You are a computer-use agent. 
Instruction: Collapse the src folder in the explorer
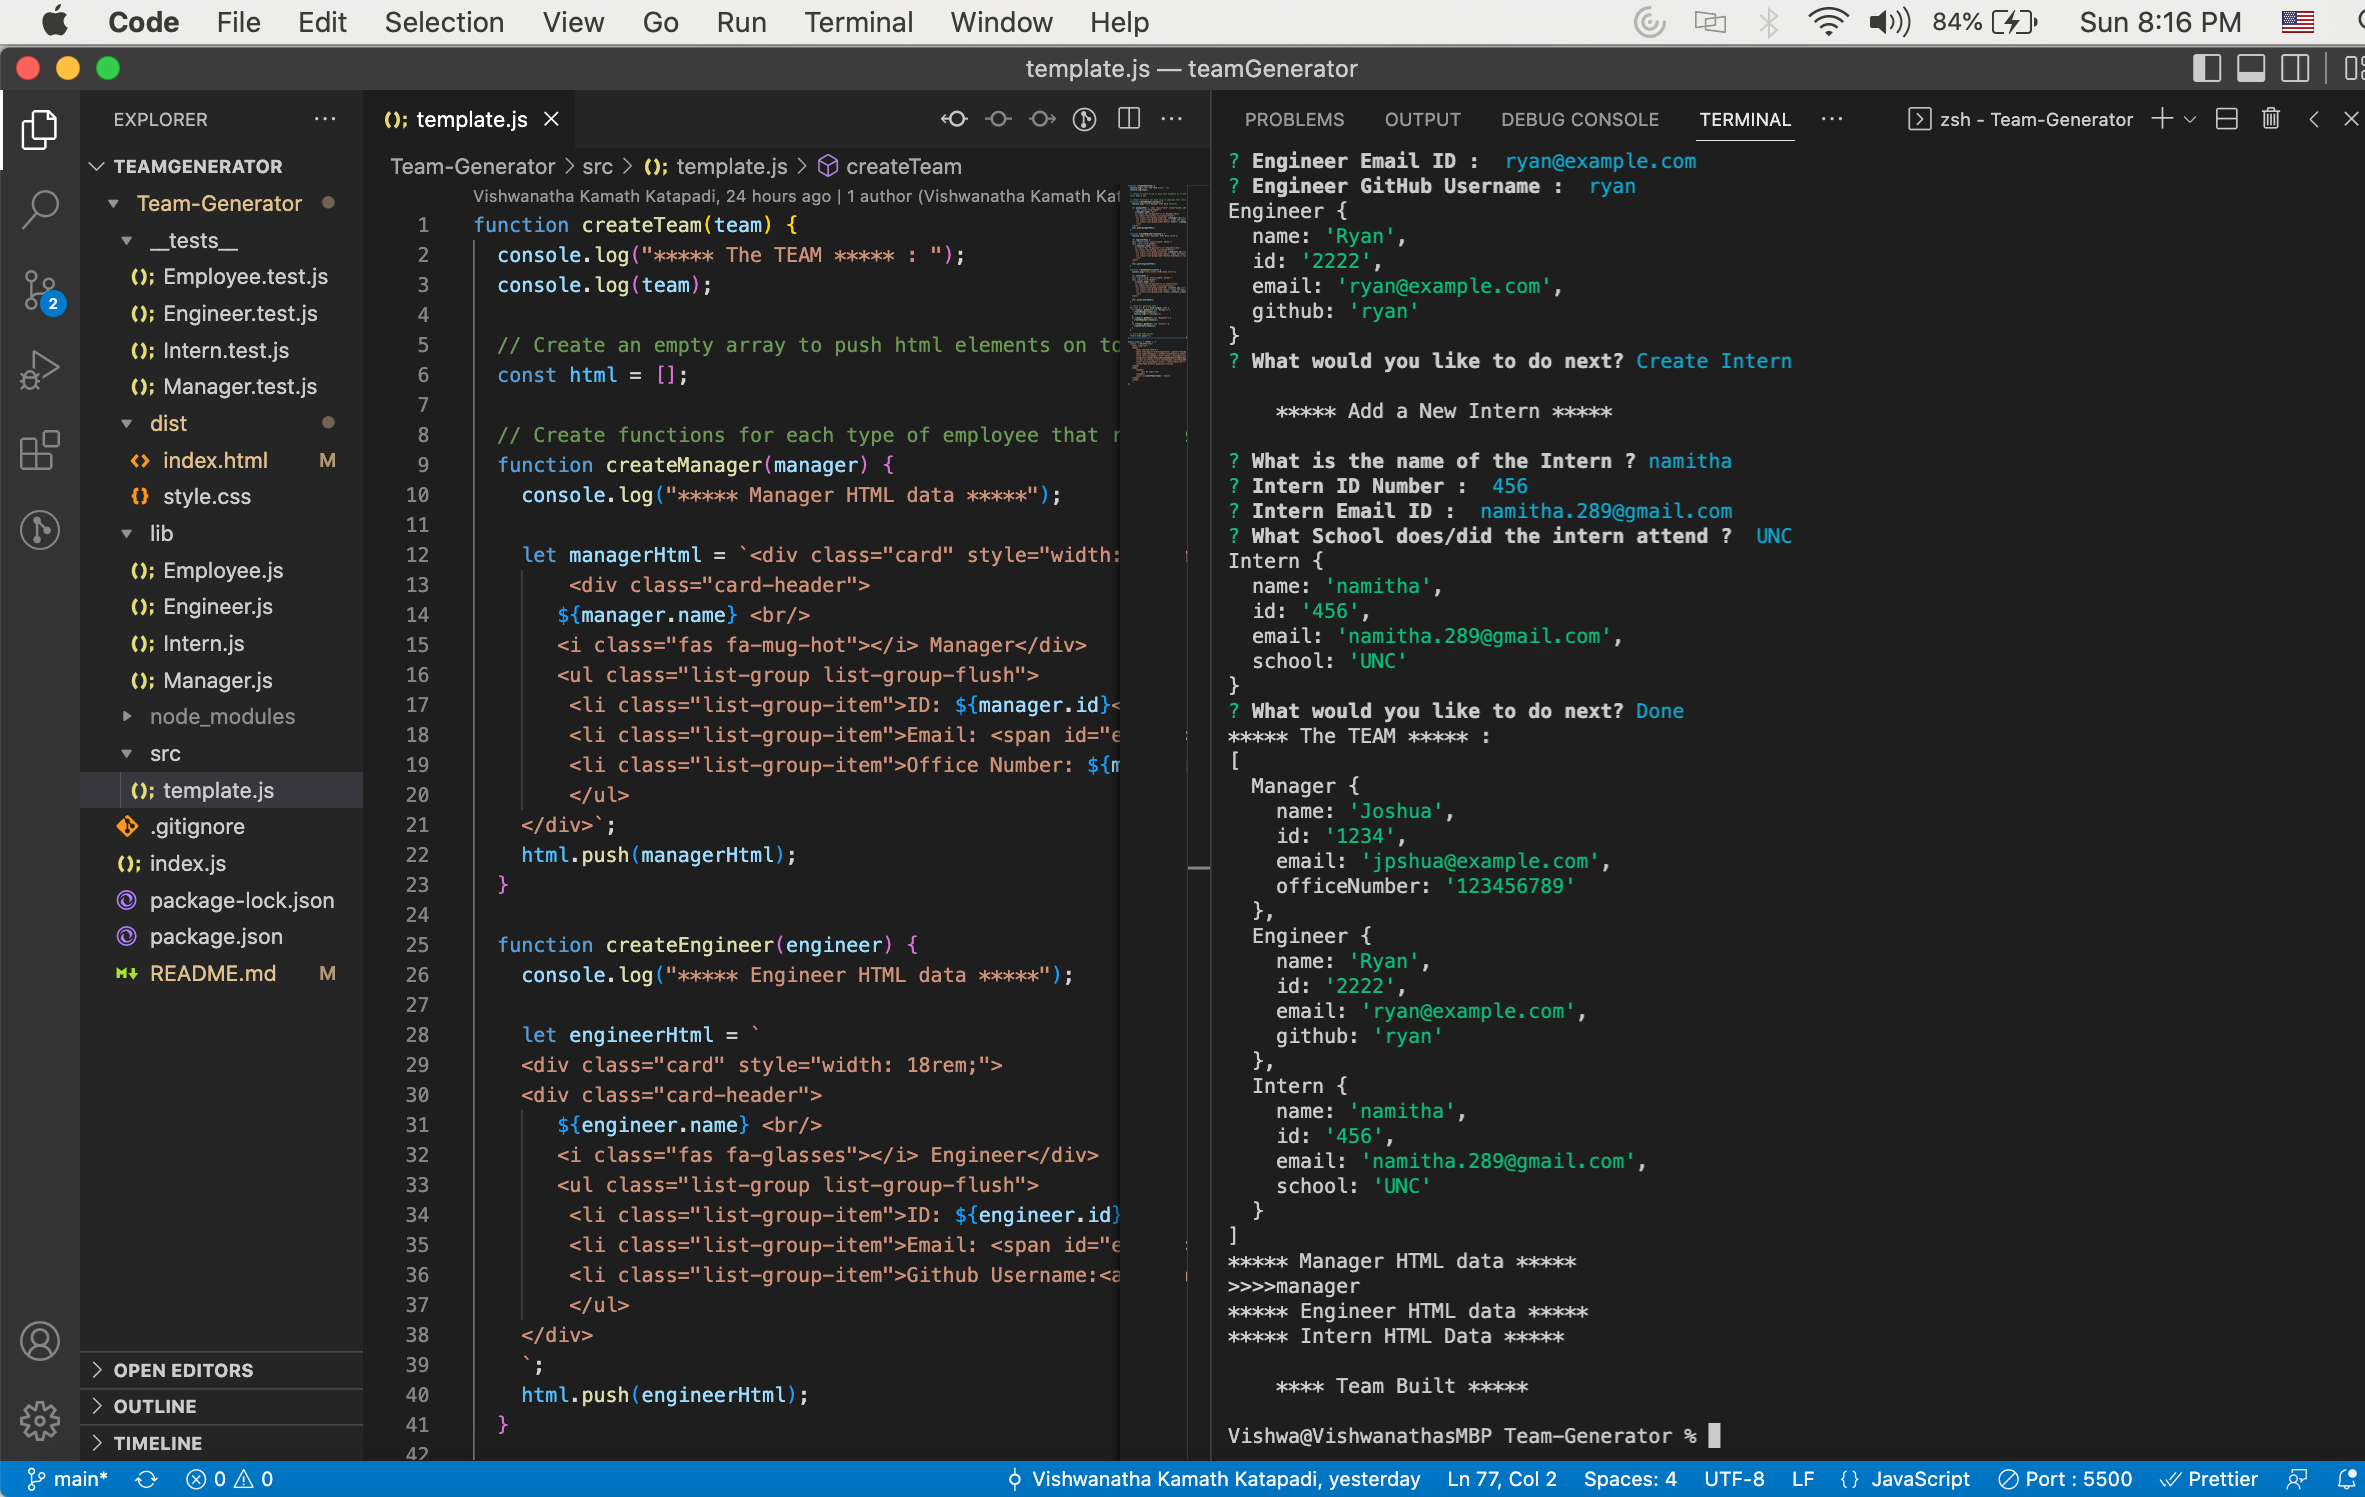tap(165, 753)
